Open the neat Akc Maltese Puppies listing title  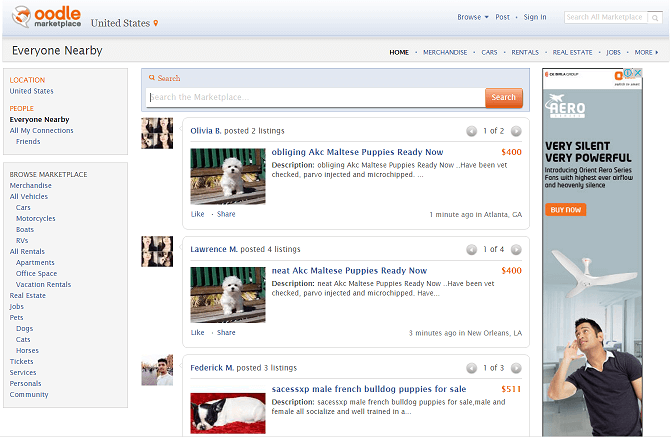tap(349, 271)
